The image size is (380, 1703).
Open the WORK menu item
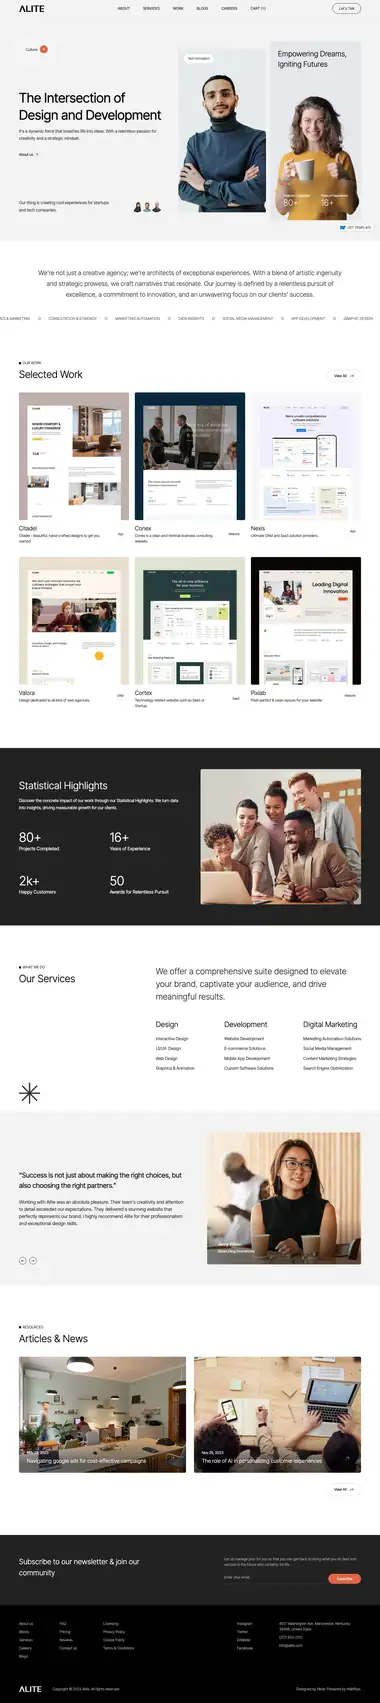point(178,8)
